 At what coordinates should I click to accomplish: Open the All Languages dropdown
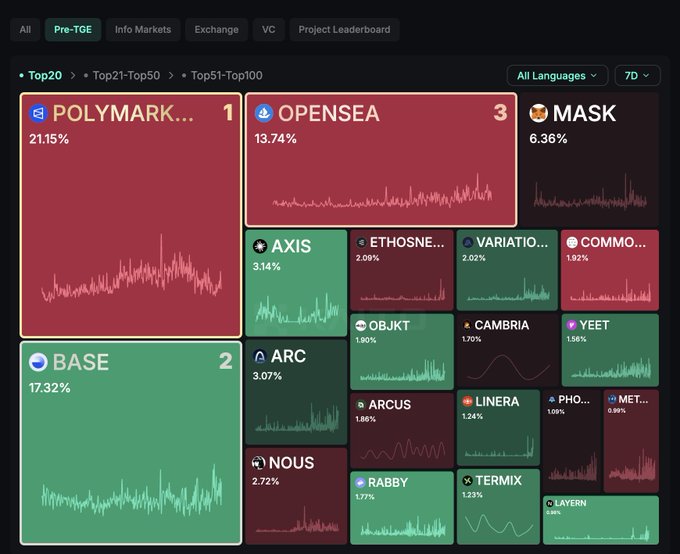tap(557, 76)
